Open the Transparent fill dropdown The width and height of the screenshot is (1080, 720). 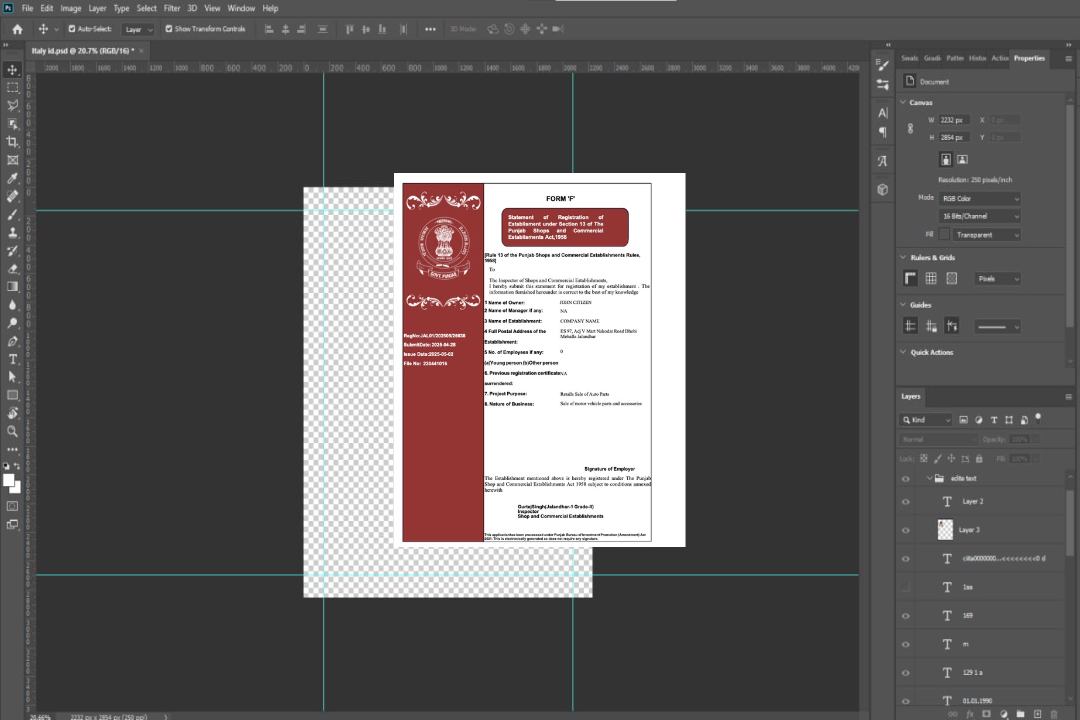[986, 235]
